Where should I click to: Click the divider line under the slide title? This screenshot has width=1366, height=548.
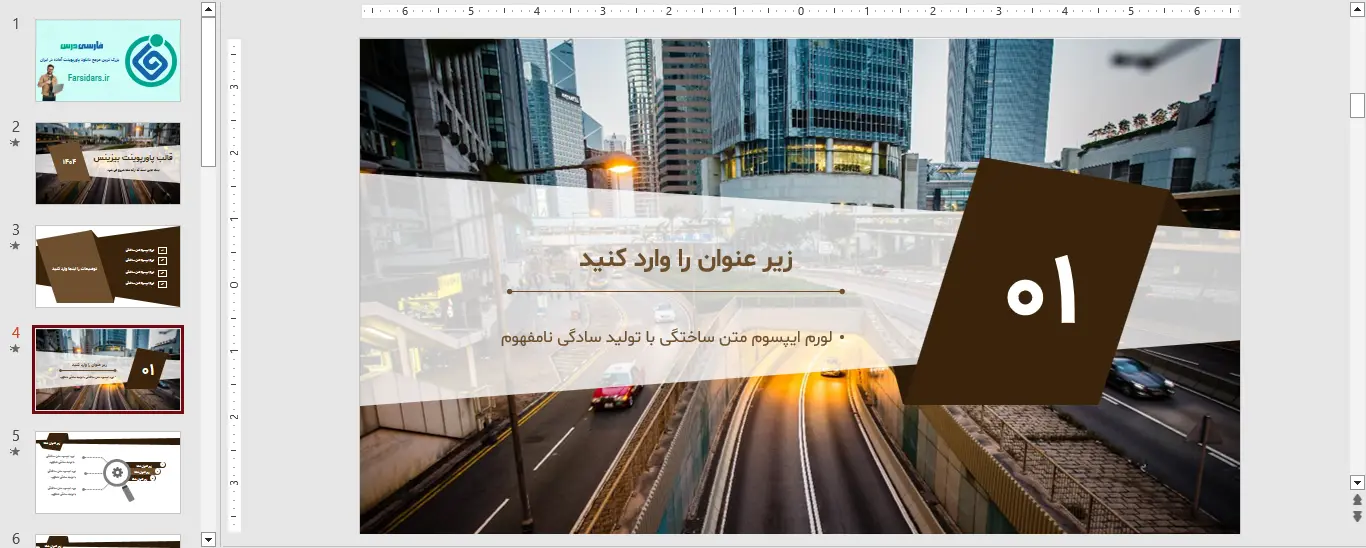click(675, 292)
